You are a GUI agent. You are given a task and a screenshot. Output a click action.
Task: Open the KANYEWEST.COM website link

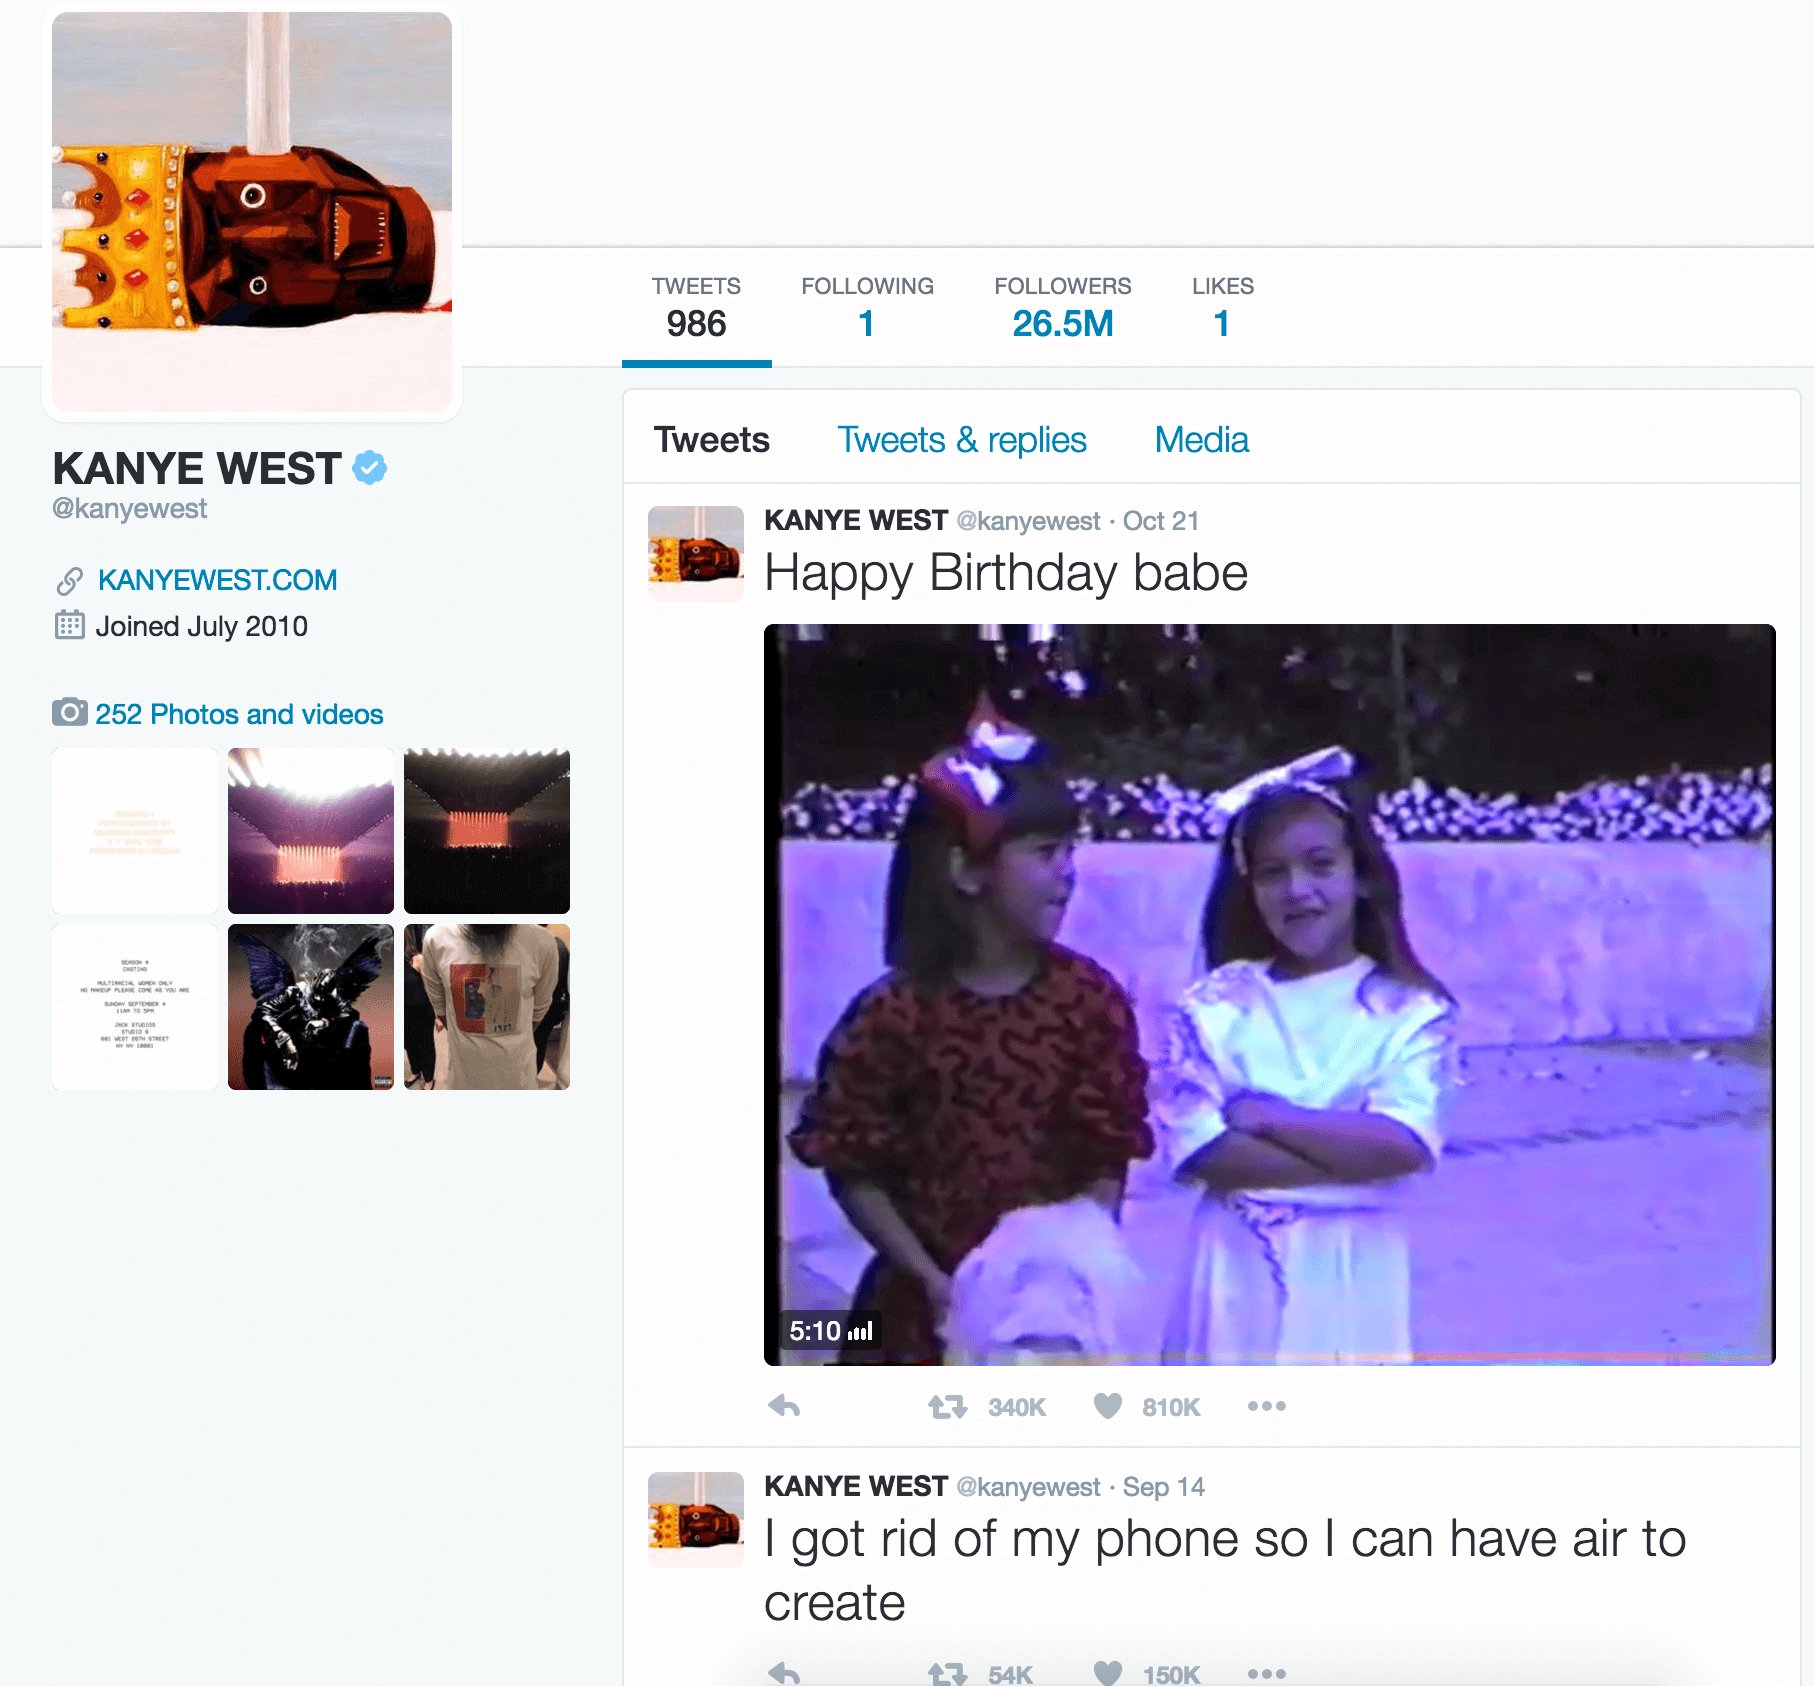click(217, 580)
